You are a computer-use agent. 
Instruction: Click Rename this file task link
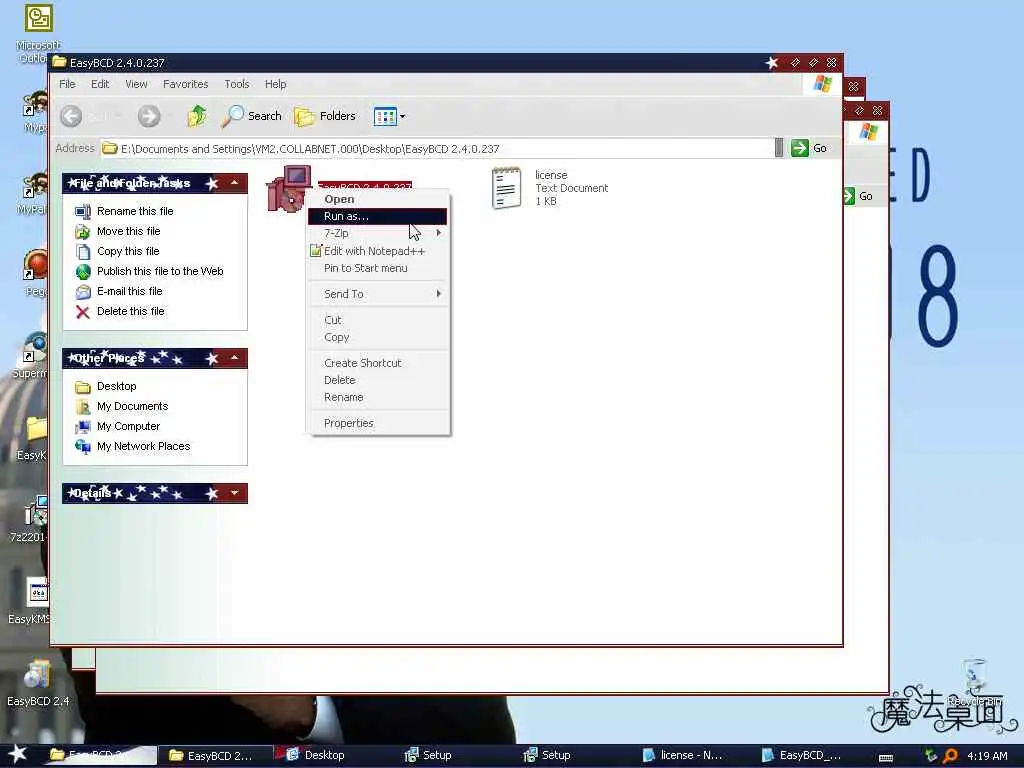tap(135, 211)
